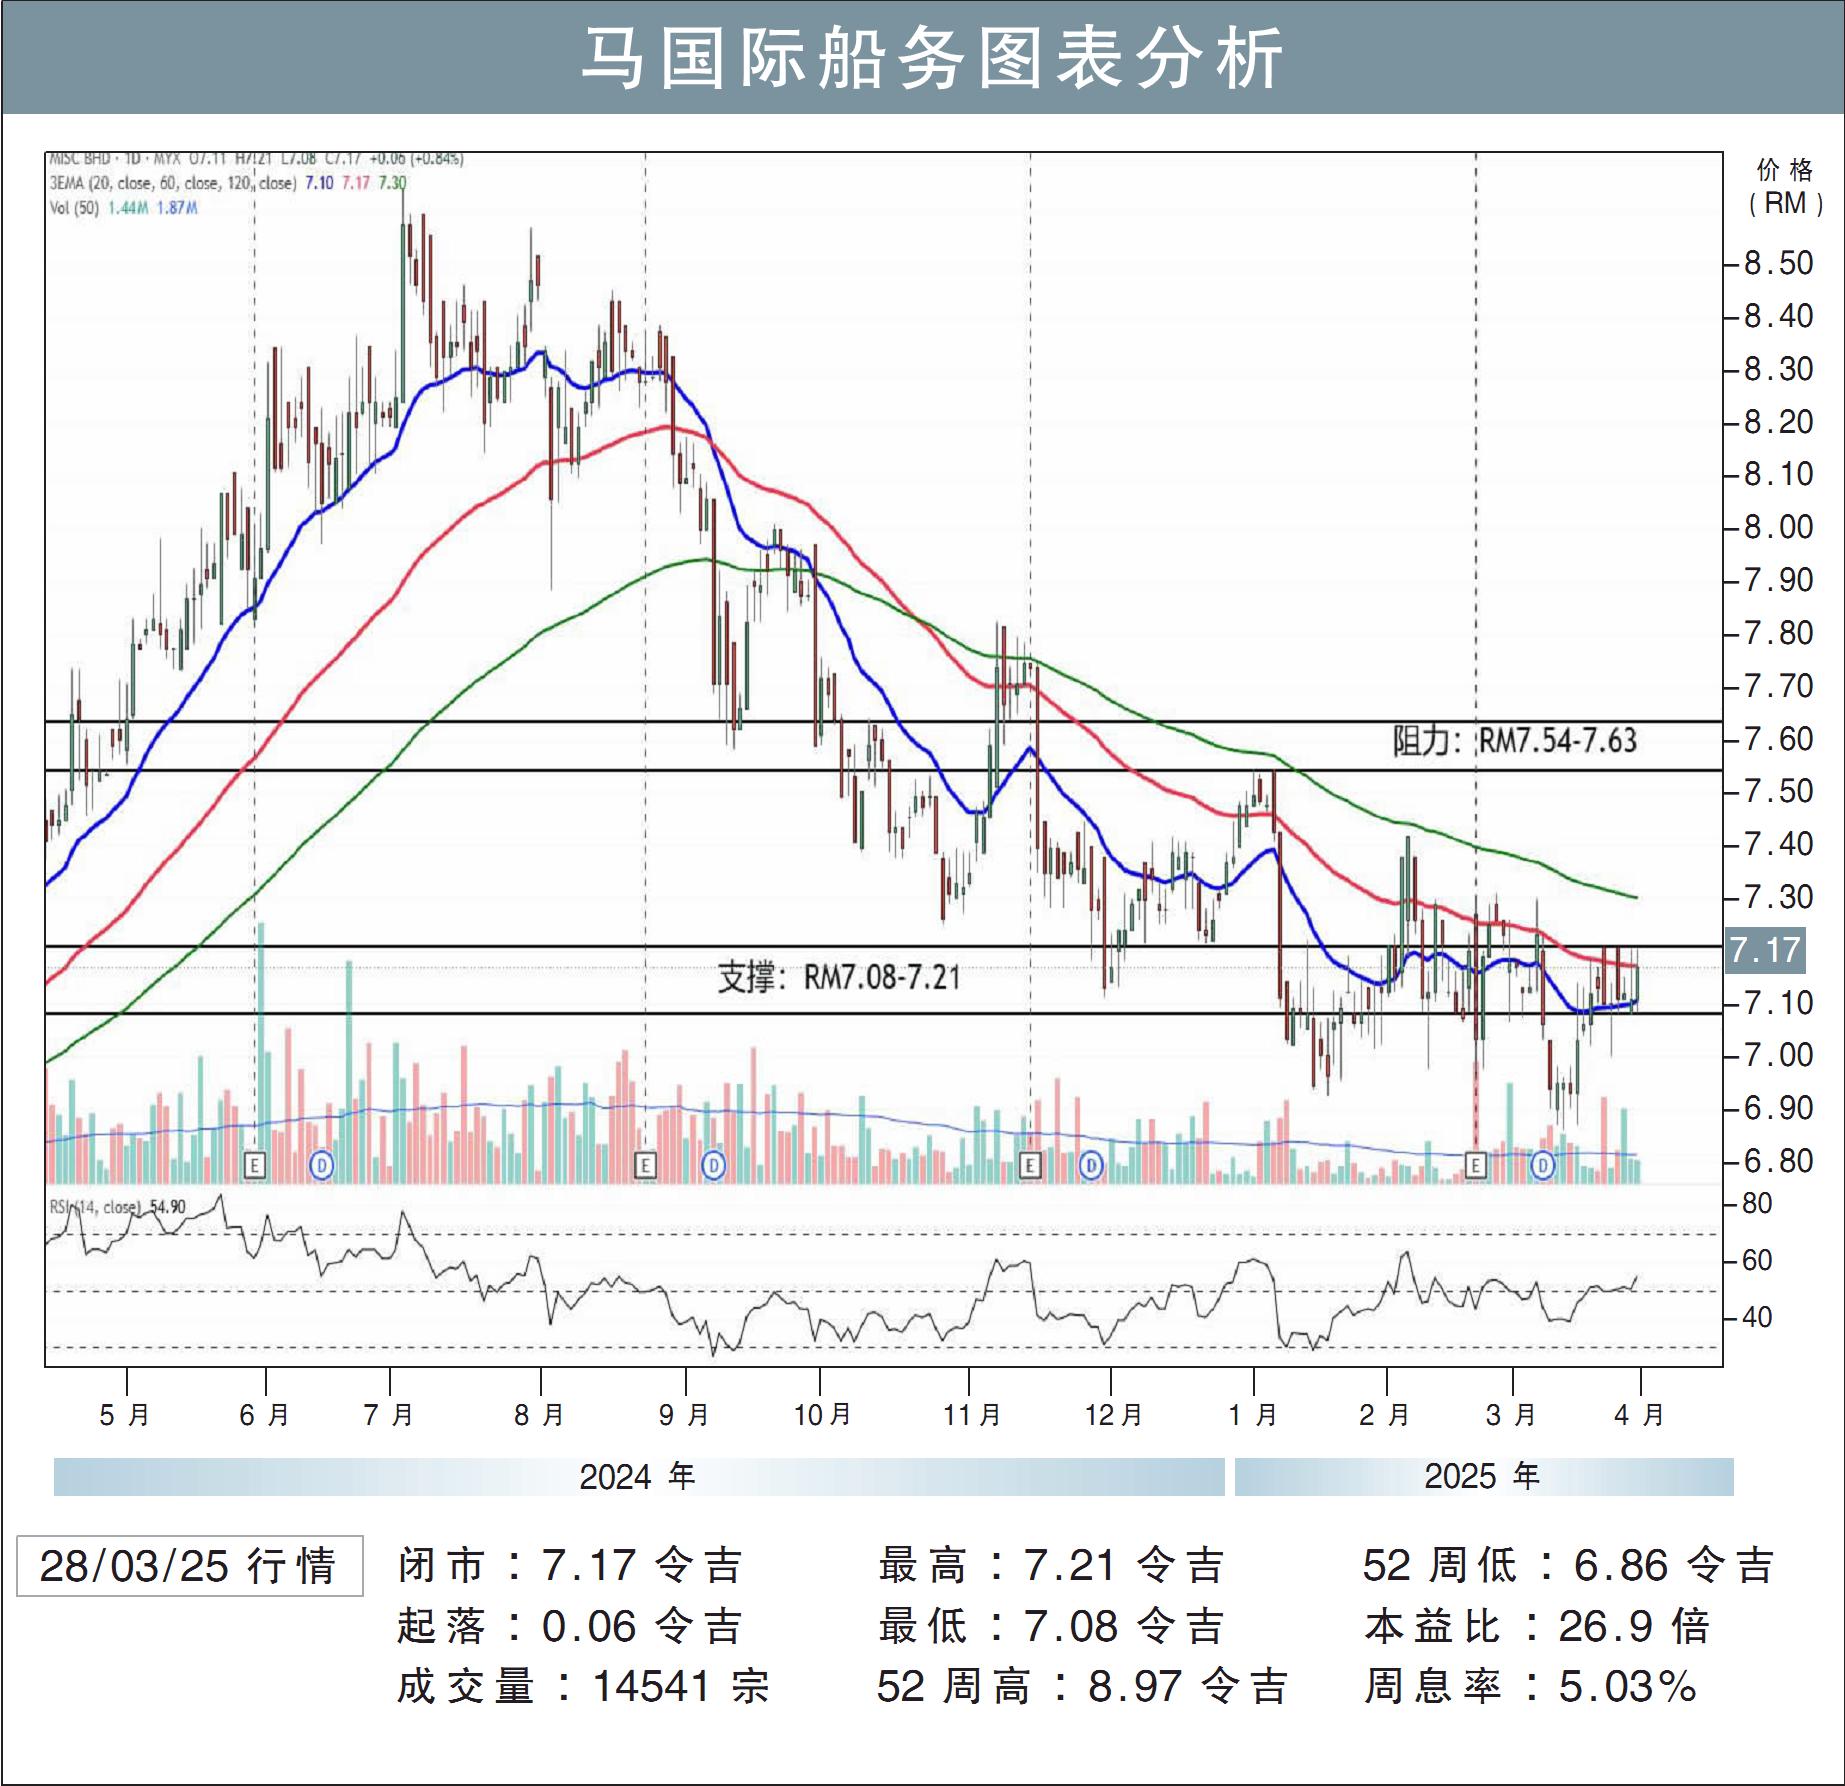The image size is (1845, 1786).
Task: Click the support label 支撑: RM7.08-7.21
Action: (838, 977)
